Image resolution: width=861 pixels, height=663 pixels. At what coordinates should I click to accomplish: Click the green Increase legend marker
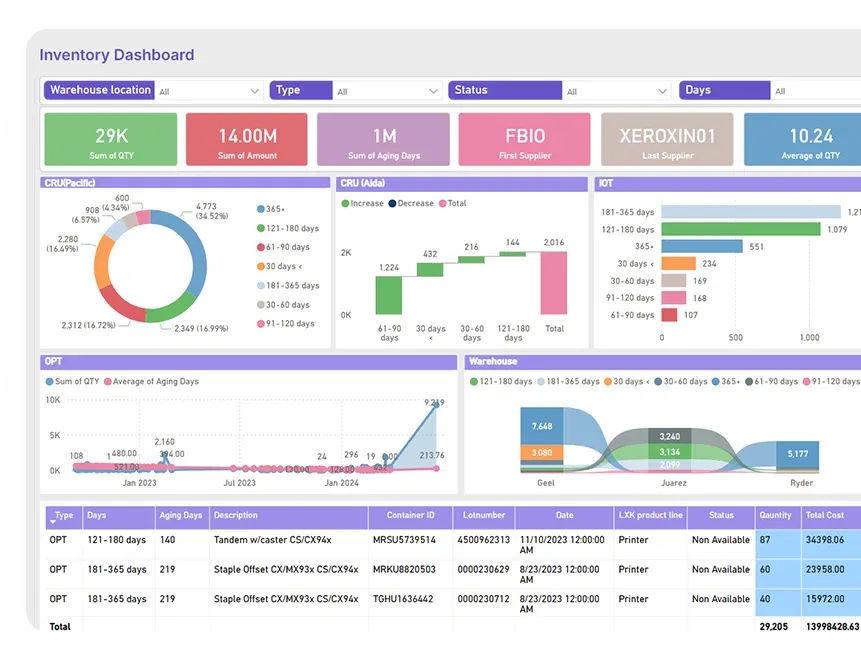point(346,203)
